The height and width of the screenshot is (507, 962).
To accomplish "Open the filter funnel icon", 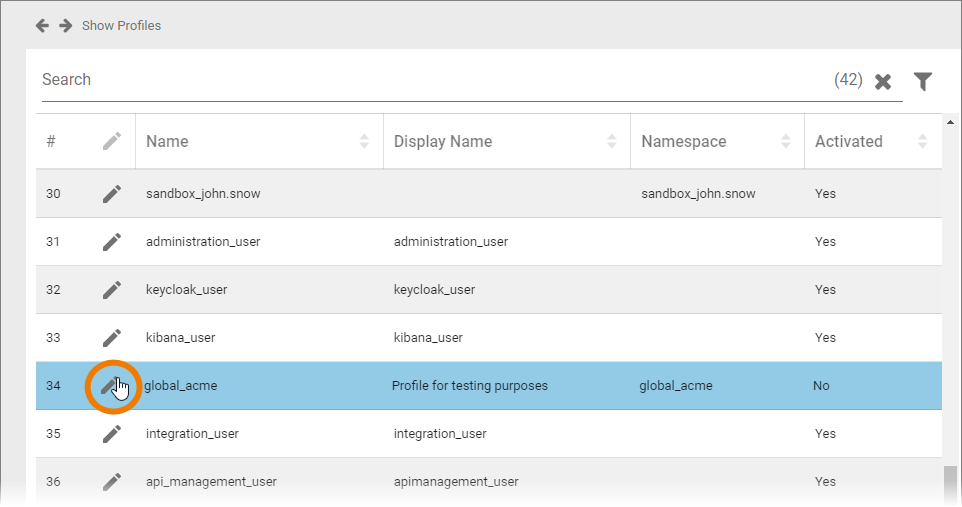I will (x=922, y=81).
